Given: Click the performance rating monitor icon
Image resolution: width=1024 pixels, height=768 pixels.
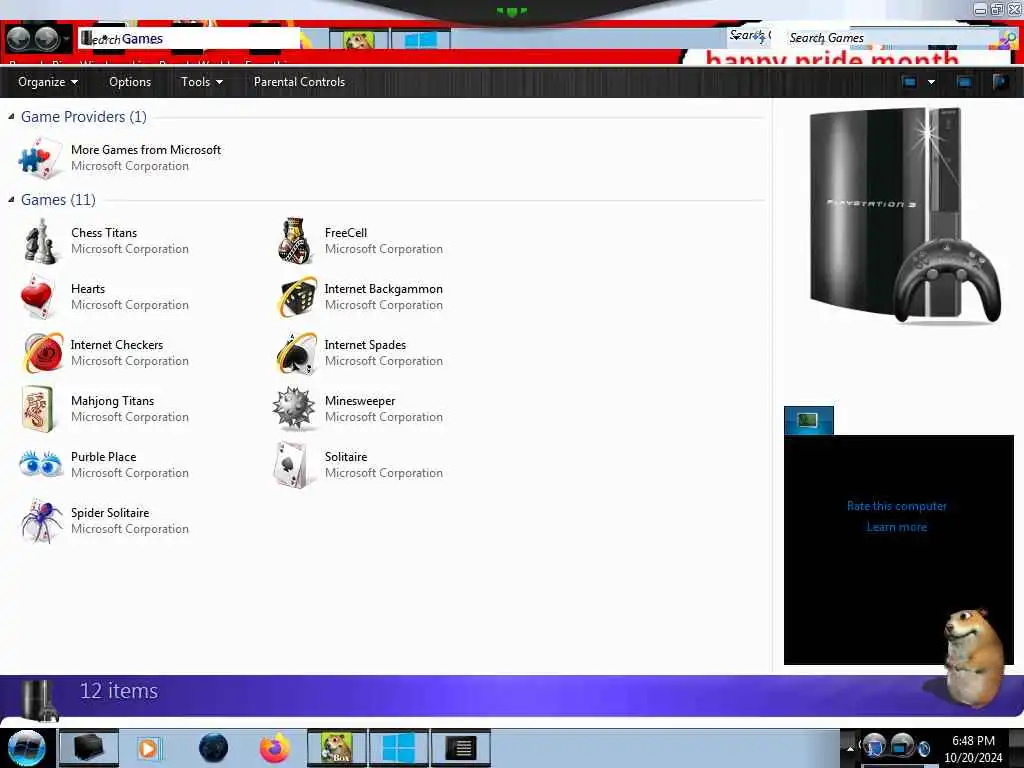Looking at the screenshot, I should tap(808, 420).
